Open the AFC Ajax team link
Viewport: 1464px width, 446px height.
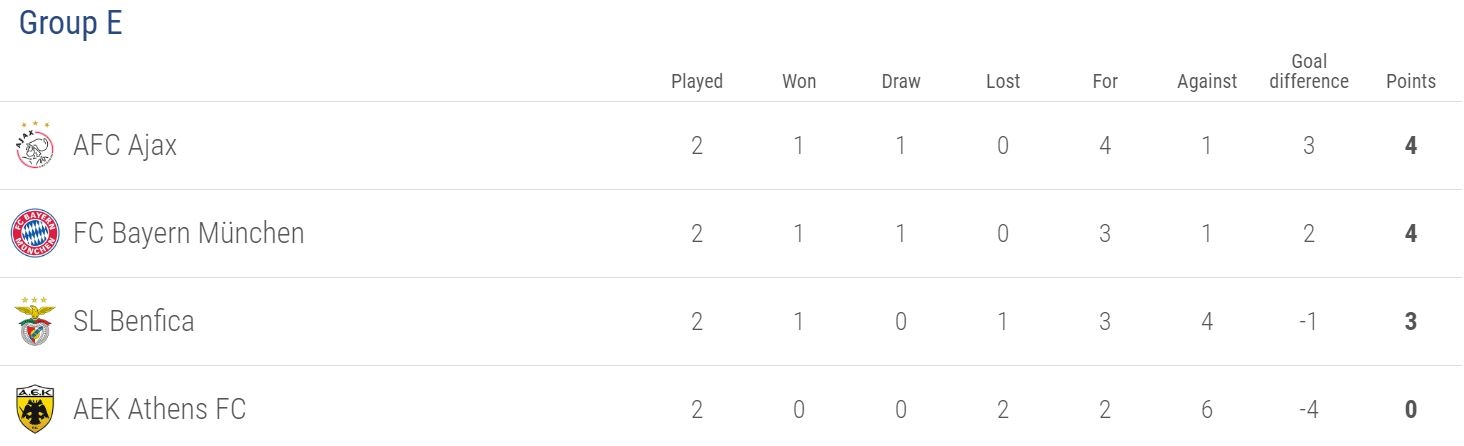[125, 146]
